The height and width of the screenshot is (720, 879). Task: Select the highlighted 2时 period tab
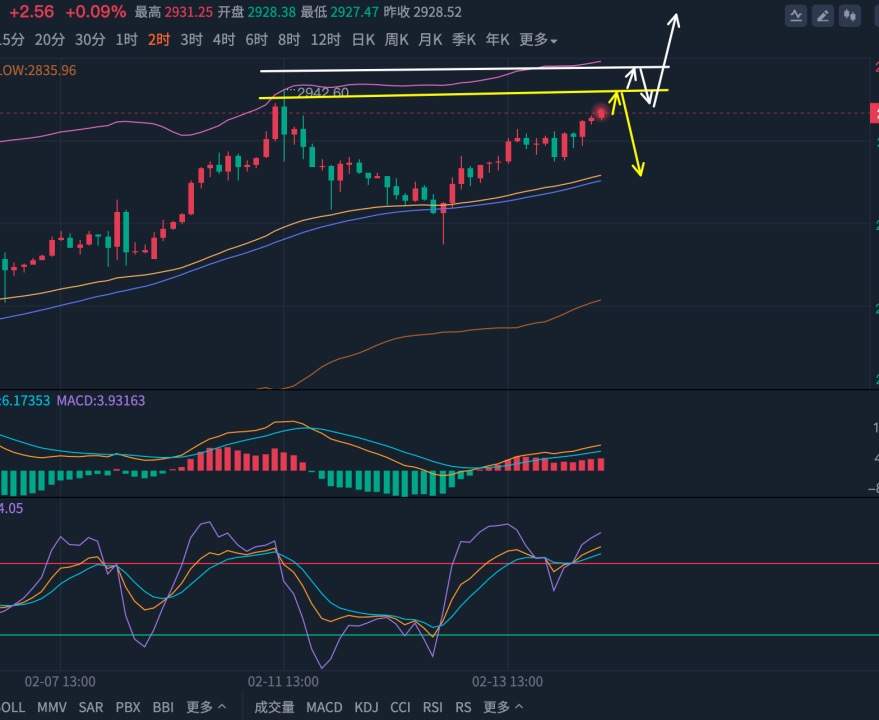pyautogui.click(x=159, y=40)
